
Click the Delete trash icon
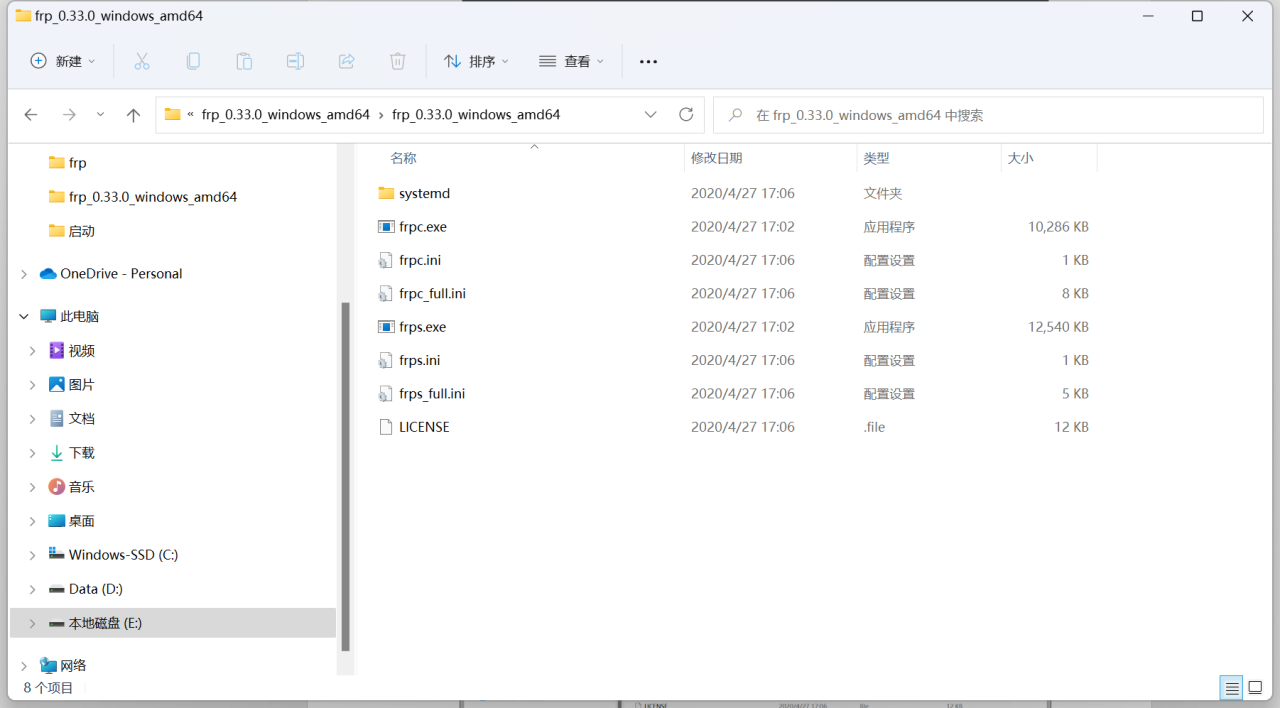tap(398, 61)
